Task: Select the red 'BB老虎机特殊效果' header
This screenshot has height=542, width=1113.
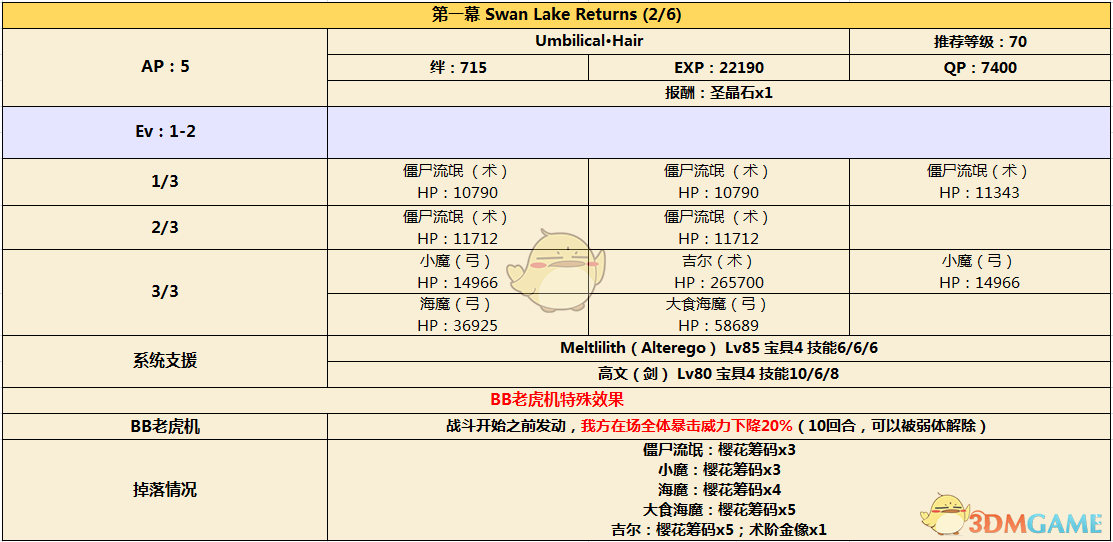Action: (x=556, y=400)
